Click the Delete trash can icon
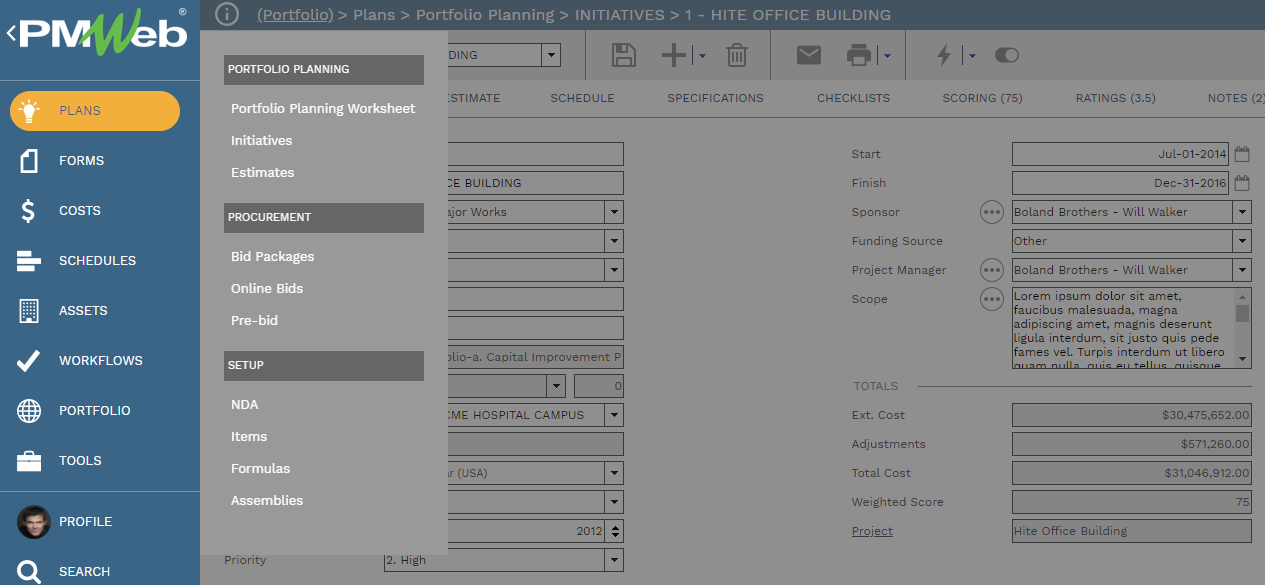Viewport: 1265px width, 585px height. tap(737, 56)
